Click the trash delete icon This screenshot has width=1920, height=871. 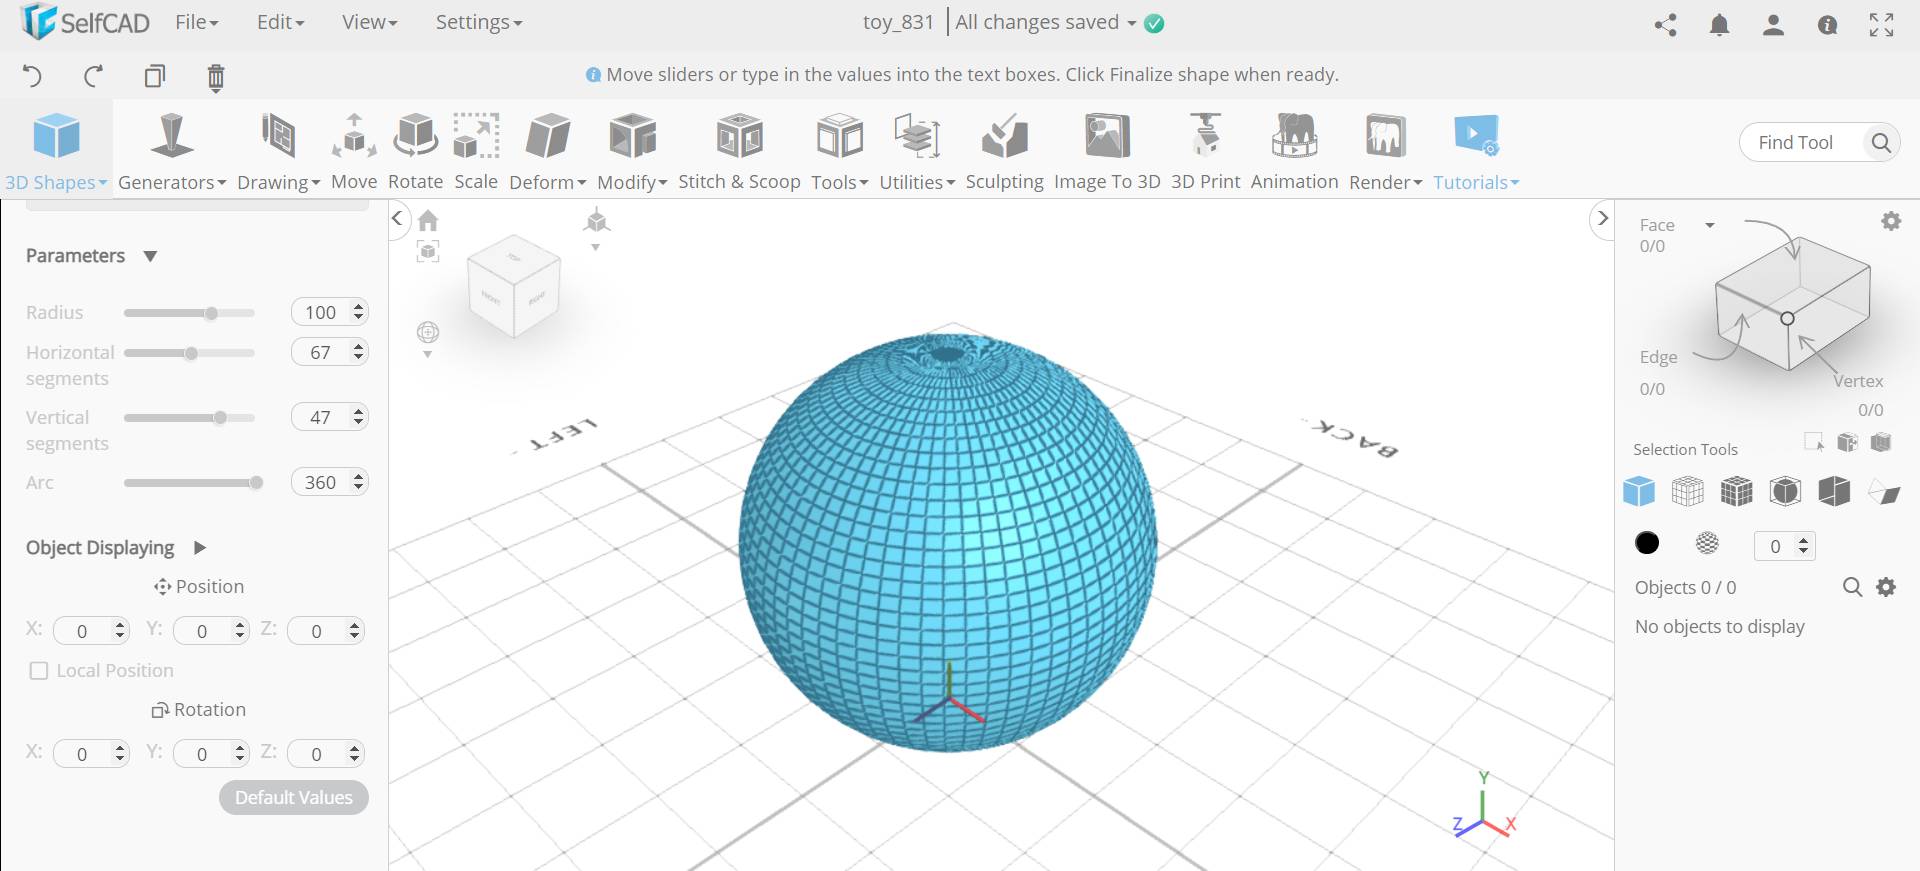[x=215, y=77]
